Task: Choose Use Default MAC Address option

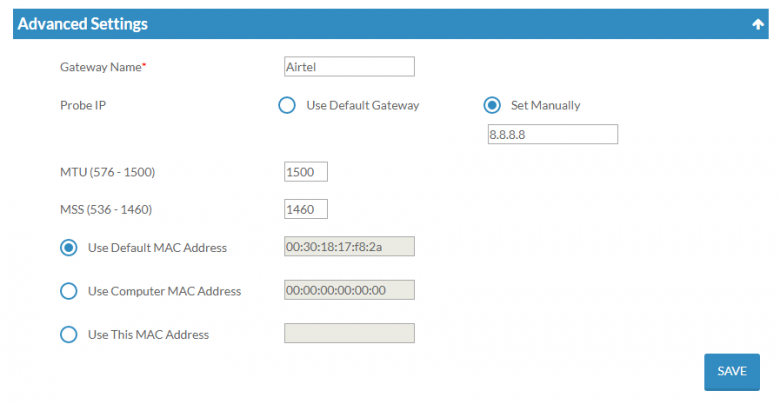Action: pyautogui.click(x=69, y=247)
